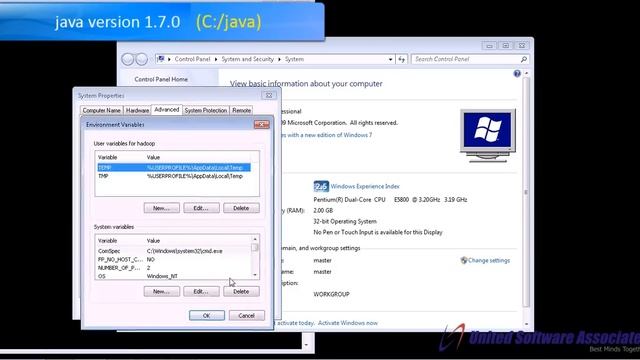
Task: Open the new edition of Windows 7 link
Action: pos(327,135)
